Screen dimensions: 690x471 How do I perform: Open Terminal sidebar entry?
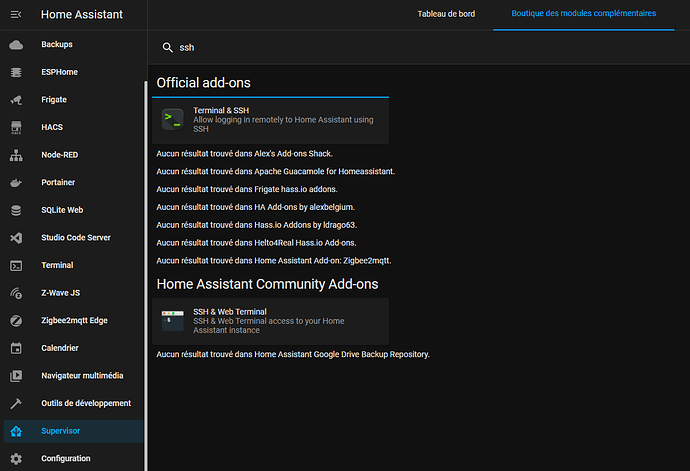click(x=73, y=265)
